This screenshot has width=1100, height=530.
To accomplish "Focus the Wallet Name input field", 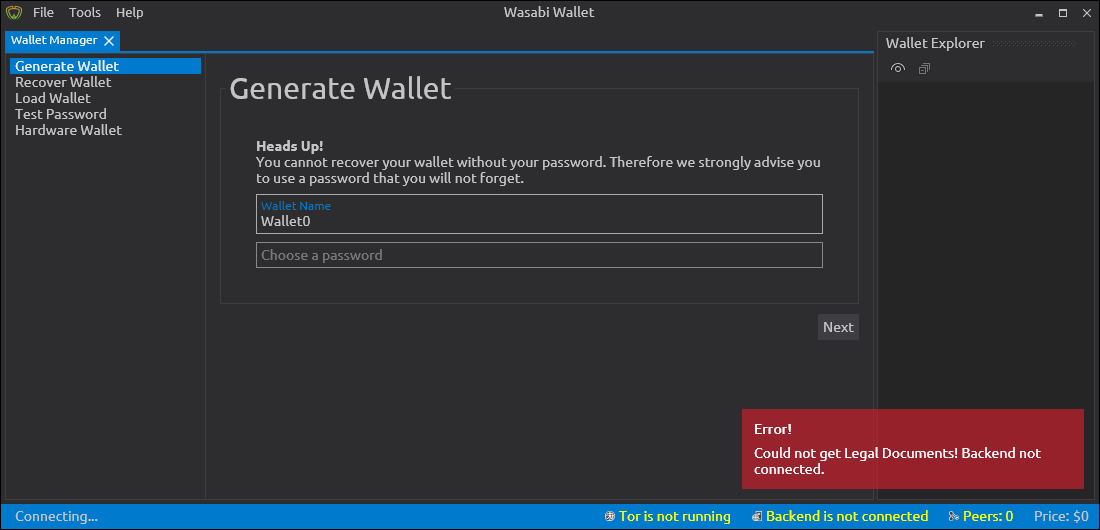I will [539, 214].
